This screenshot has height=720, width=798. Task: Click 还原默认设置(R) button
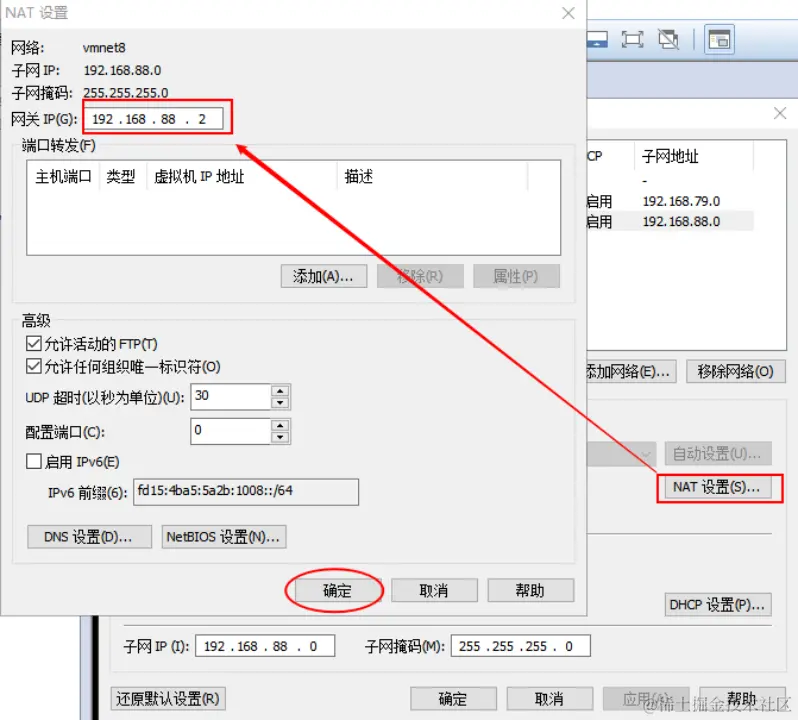168,699
